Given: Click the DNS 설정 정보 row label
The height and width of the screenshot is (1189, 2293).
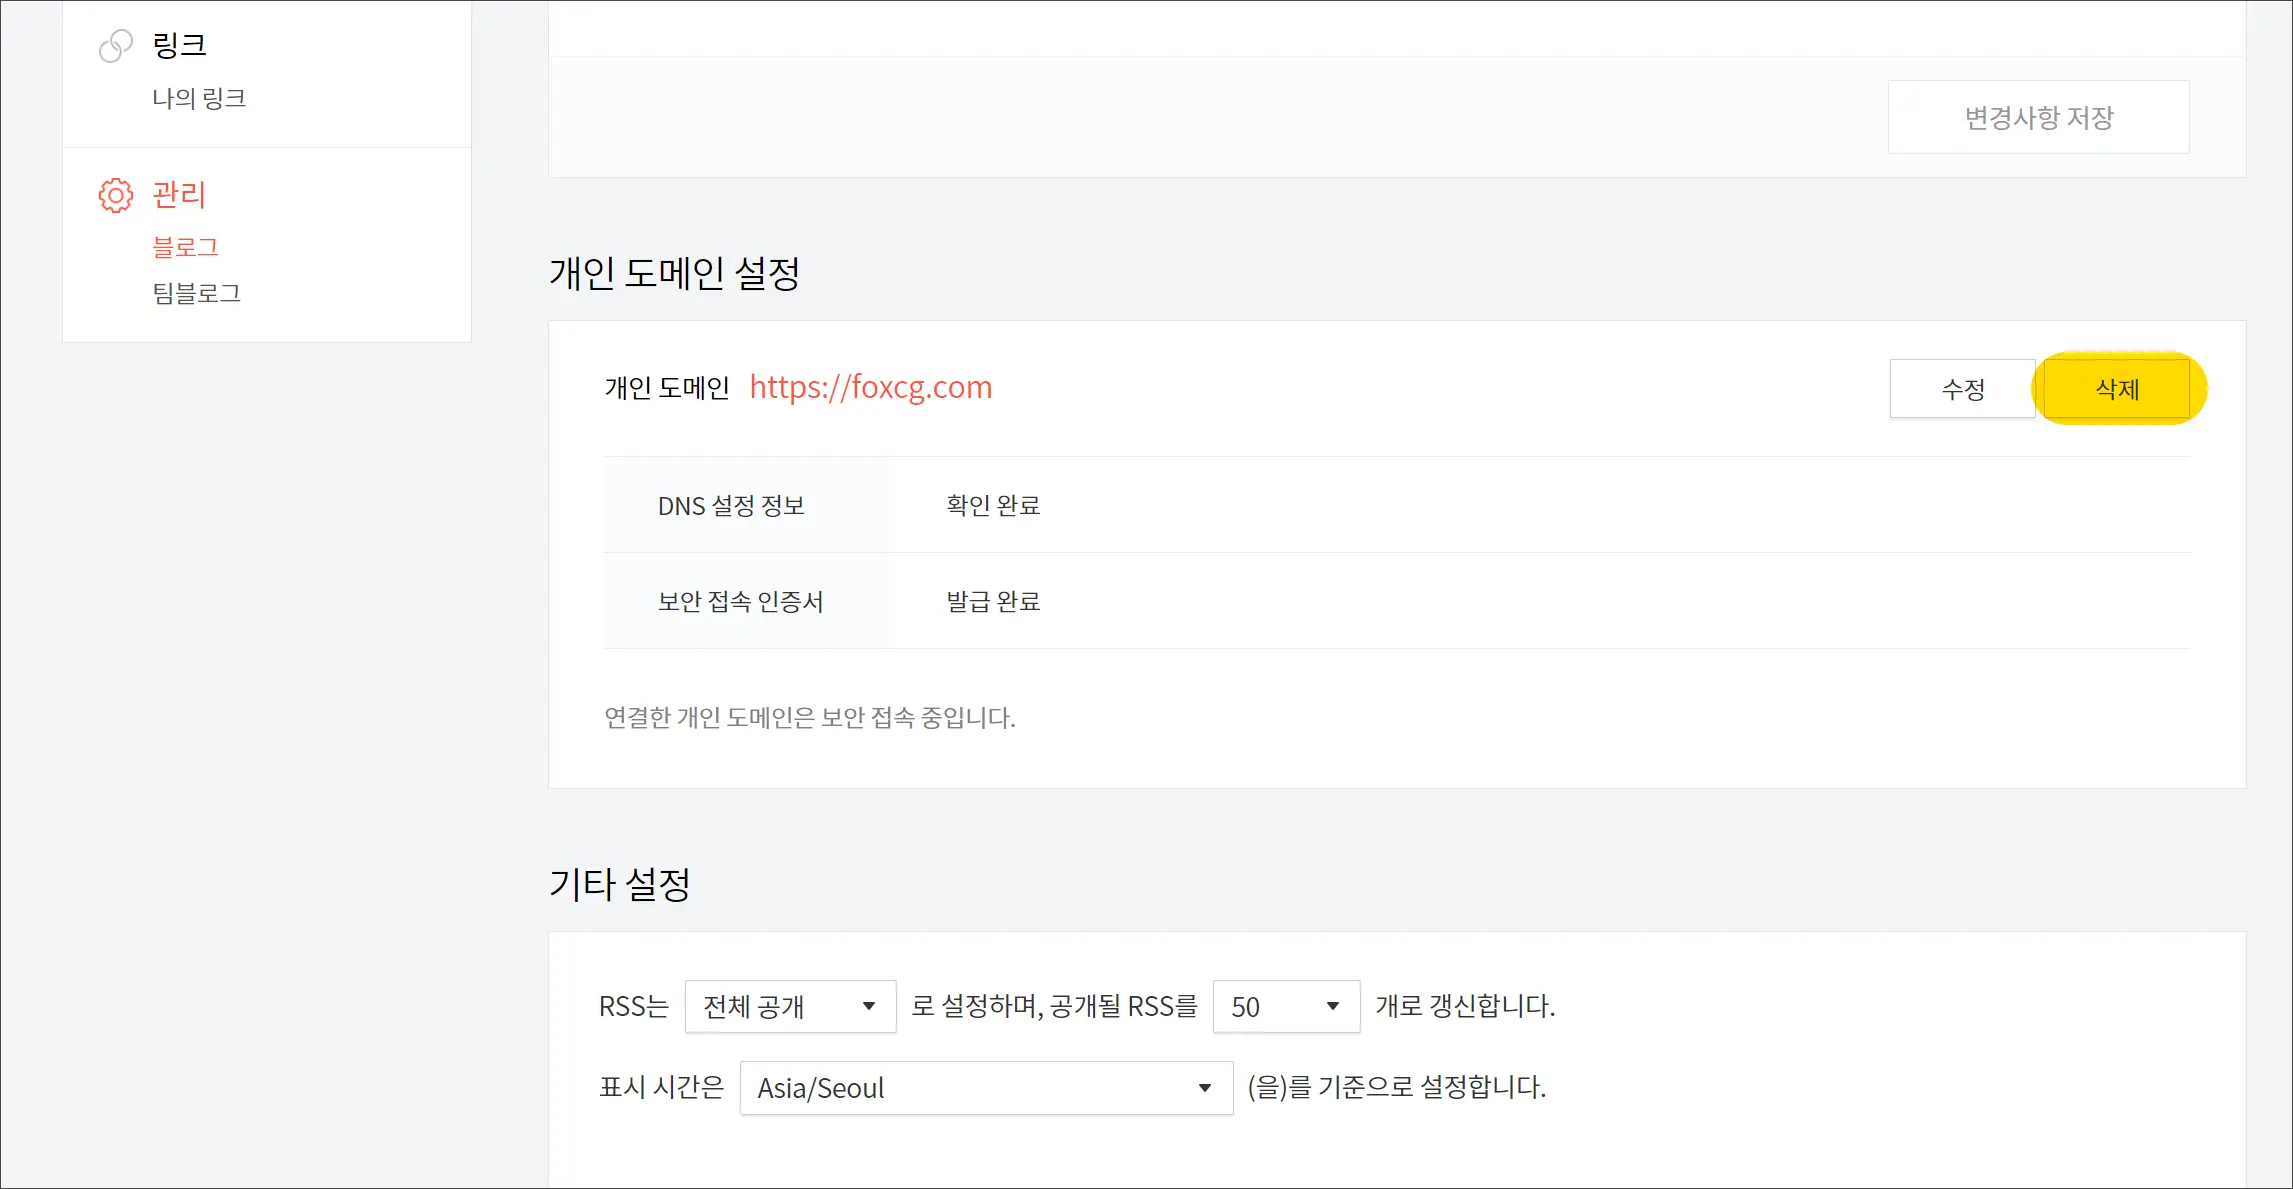Looking at the screenshot, I should 731,506.
